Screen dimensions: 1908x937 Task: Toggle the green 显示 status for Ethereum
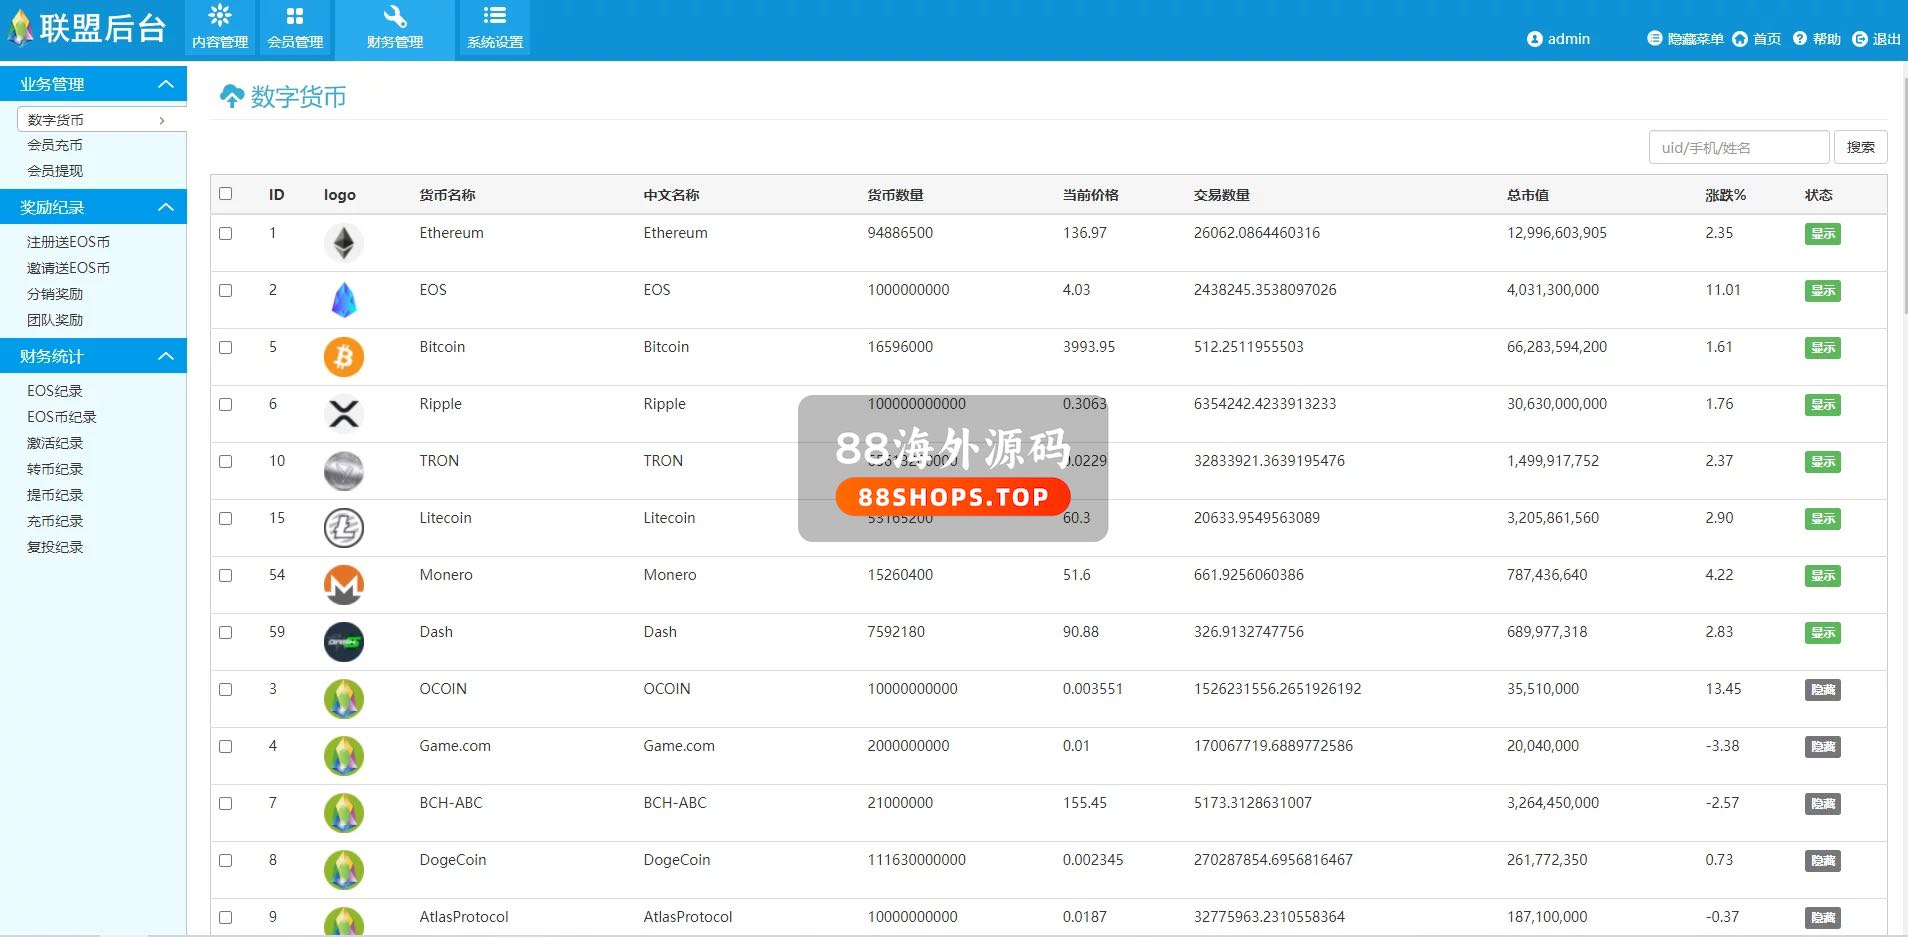(1822, 234)
